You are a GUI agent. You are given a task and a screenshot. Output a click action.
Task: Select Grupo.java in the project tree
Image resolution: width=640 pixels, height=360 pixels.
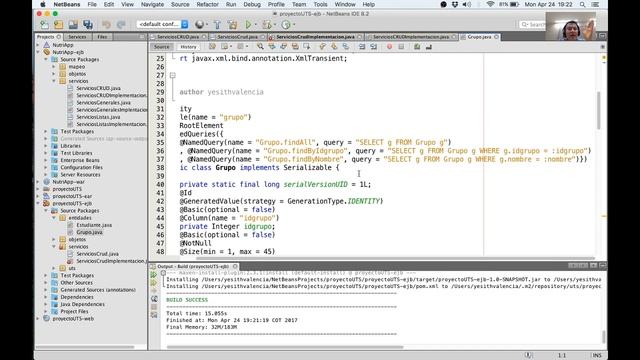pyautogui.click(x=89, y=232)
